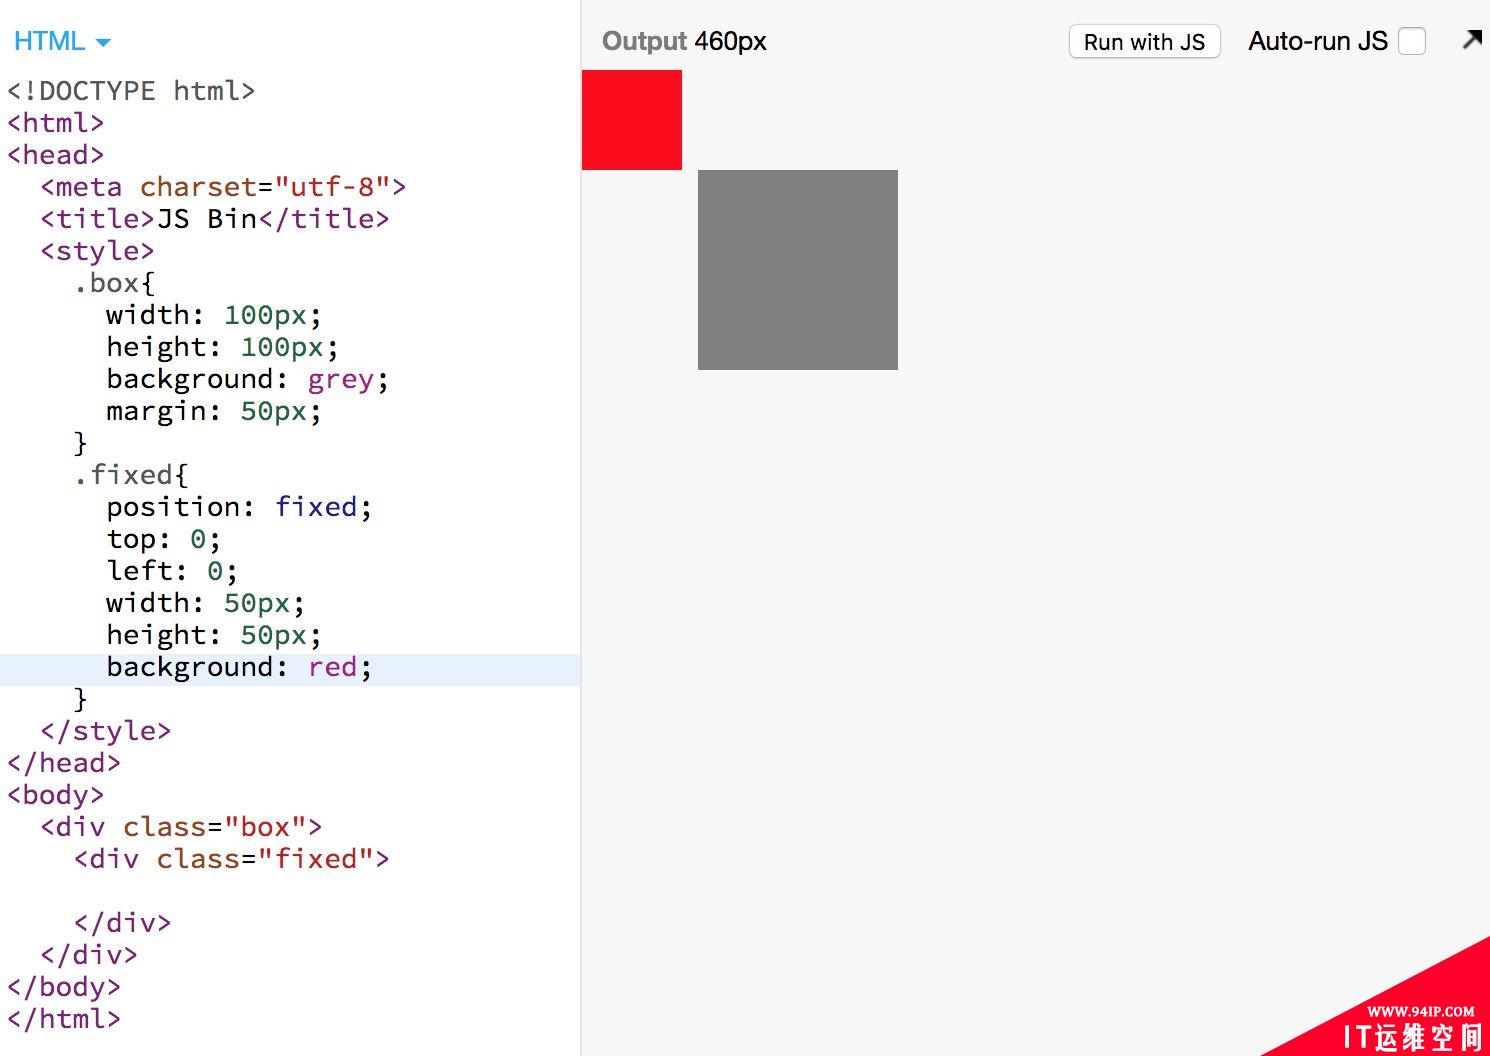Viewport: 1490px width, 1056px height.
Task: Pop out the output with arrow icon
Action: click(x=1472, y=40)
